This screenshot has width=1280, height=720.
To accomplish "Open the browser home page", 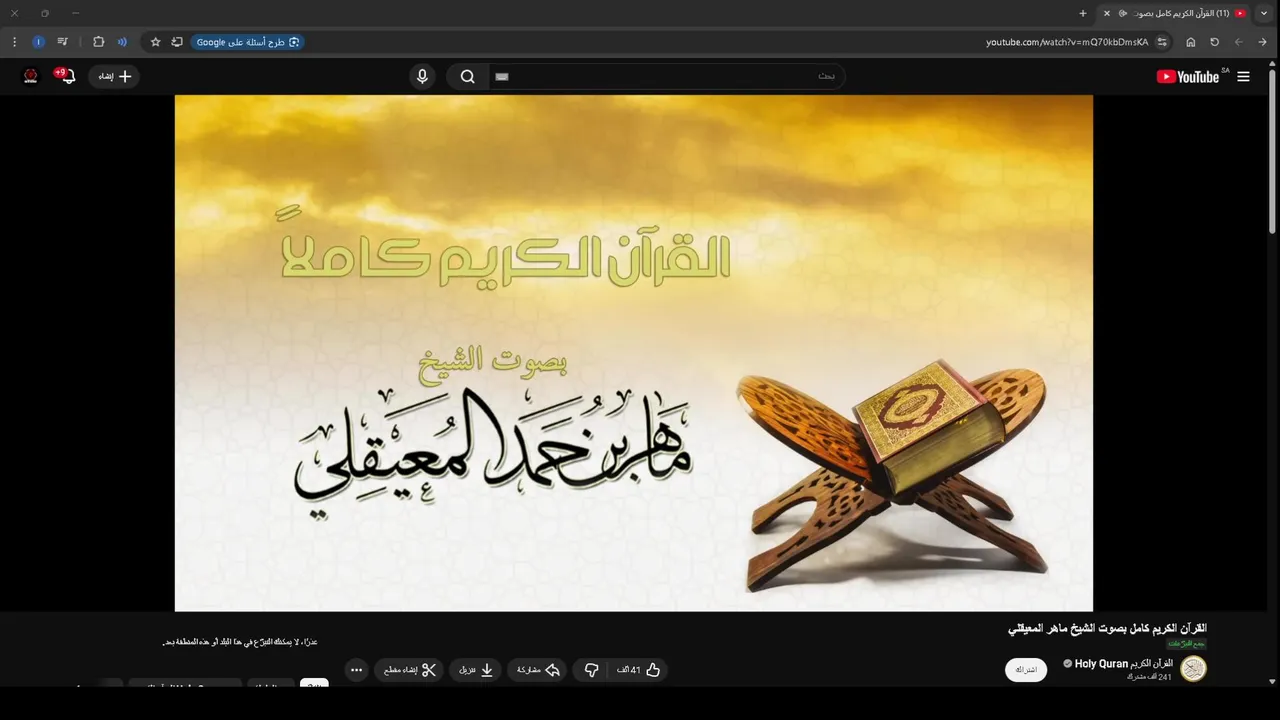I will point(1190,42).
